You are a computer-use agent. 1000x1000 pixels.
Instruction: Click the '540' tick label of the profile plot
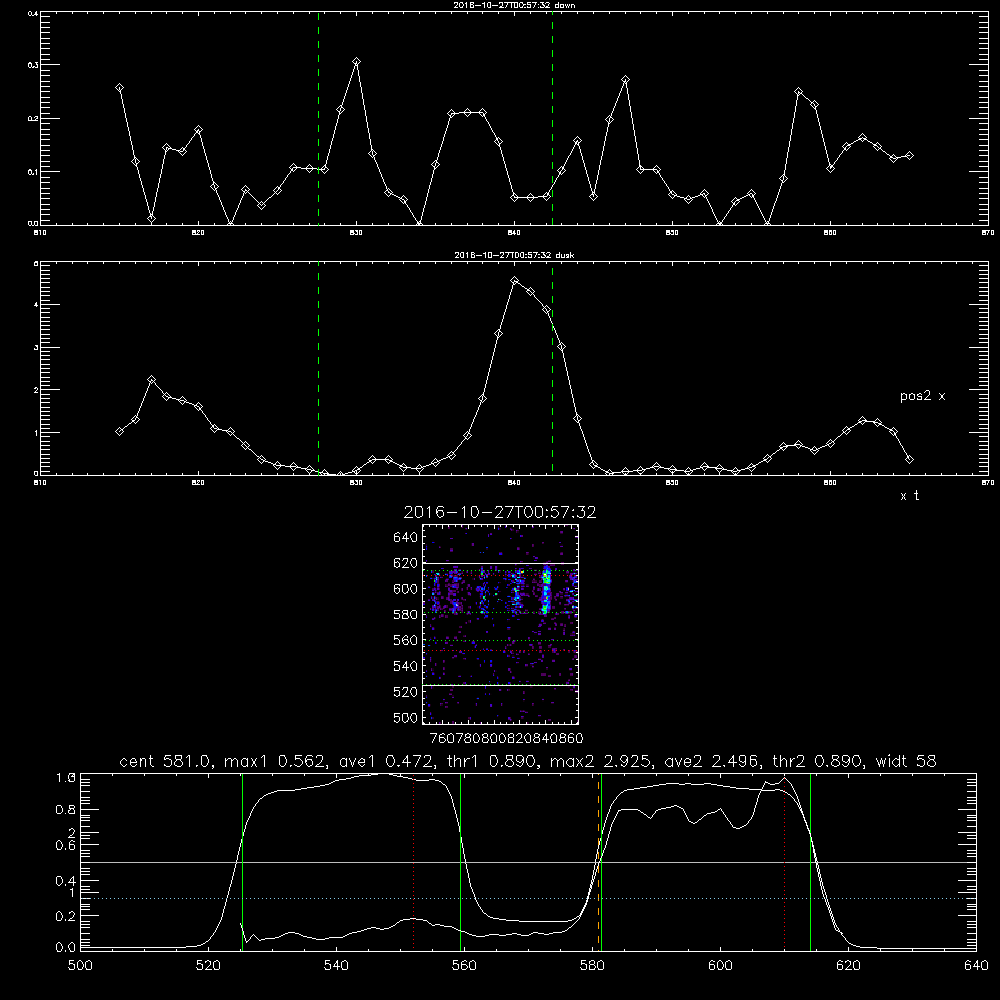click(336, 966)
